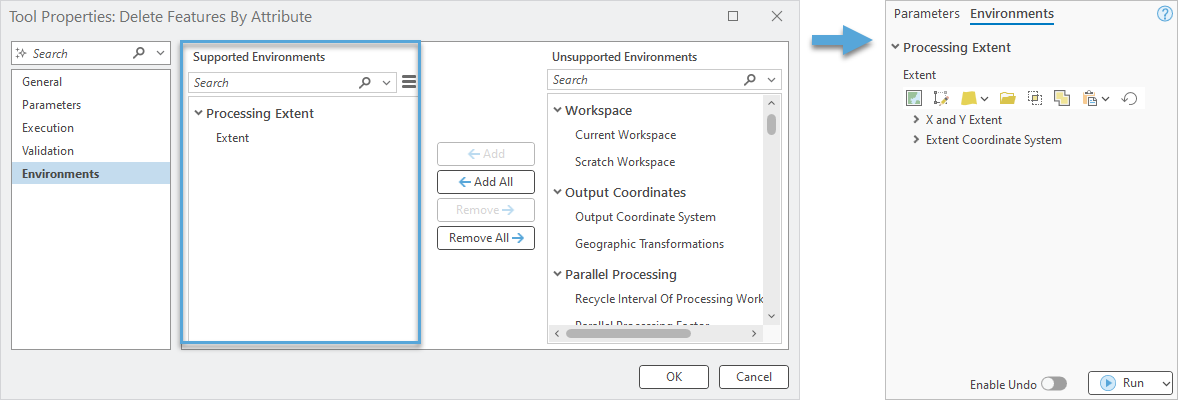Click the Intersection of Inputs extent icon

[x=1035, y=98]
